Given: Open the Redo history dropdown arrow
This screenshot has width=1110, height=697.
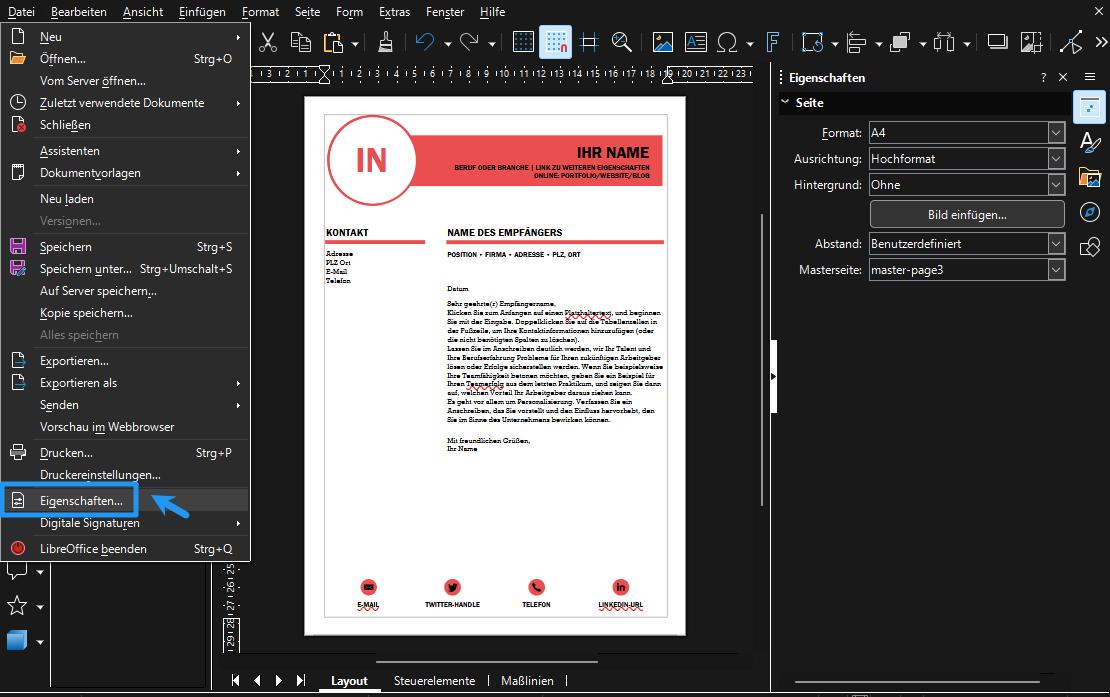Looking at the screenshot, I should [492, 44].
